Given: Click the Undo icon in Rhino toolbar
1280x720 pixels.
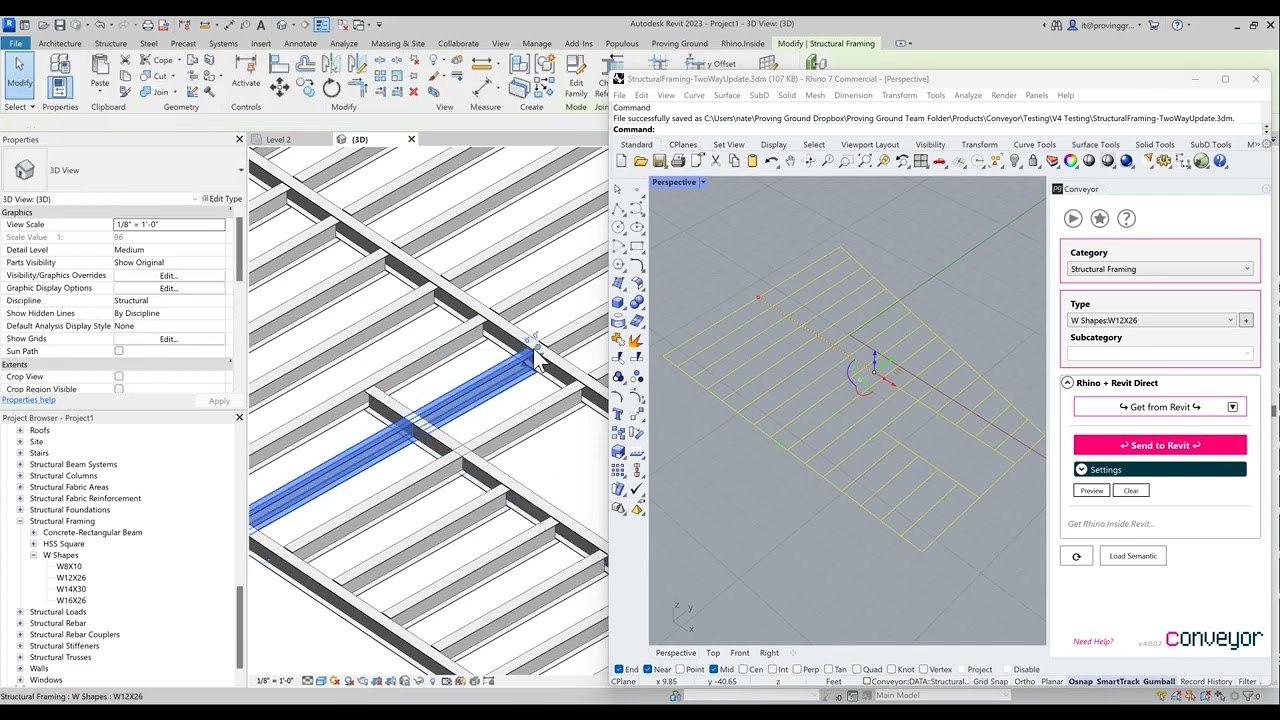Looking at the screenshot, I should [771, 161].
